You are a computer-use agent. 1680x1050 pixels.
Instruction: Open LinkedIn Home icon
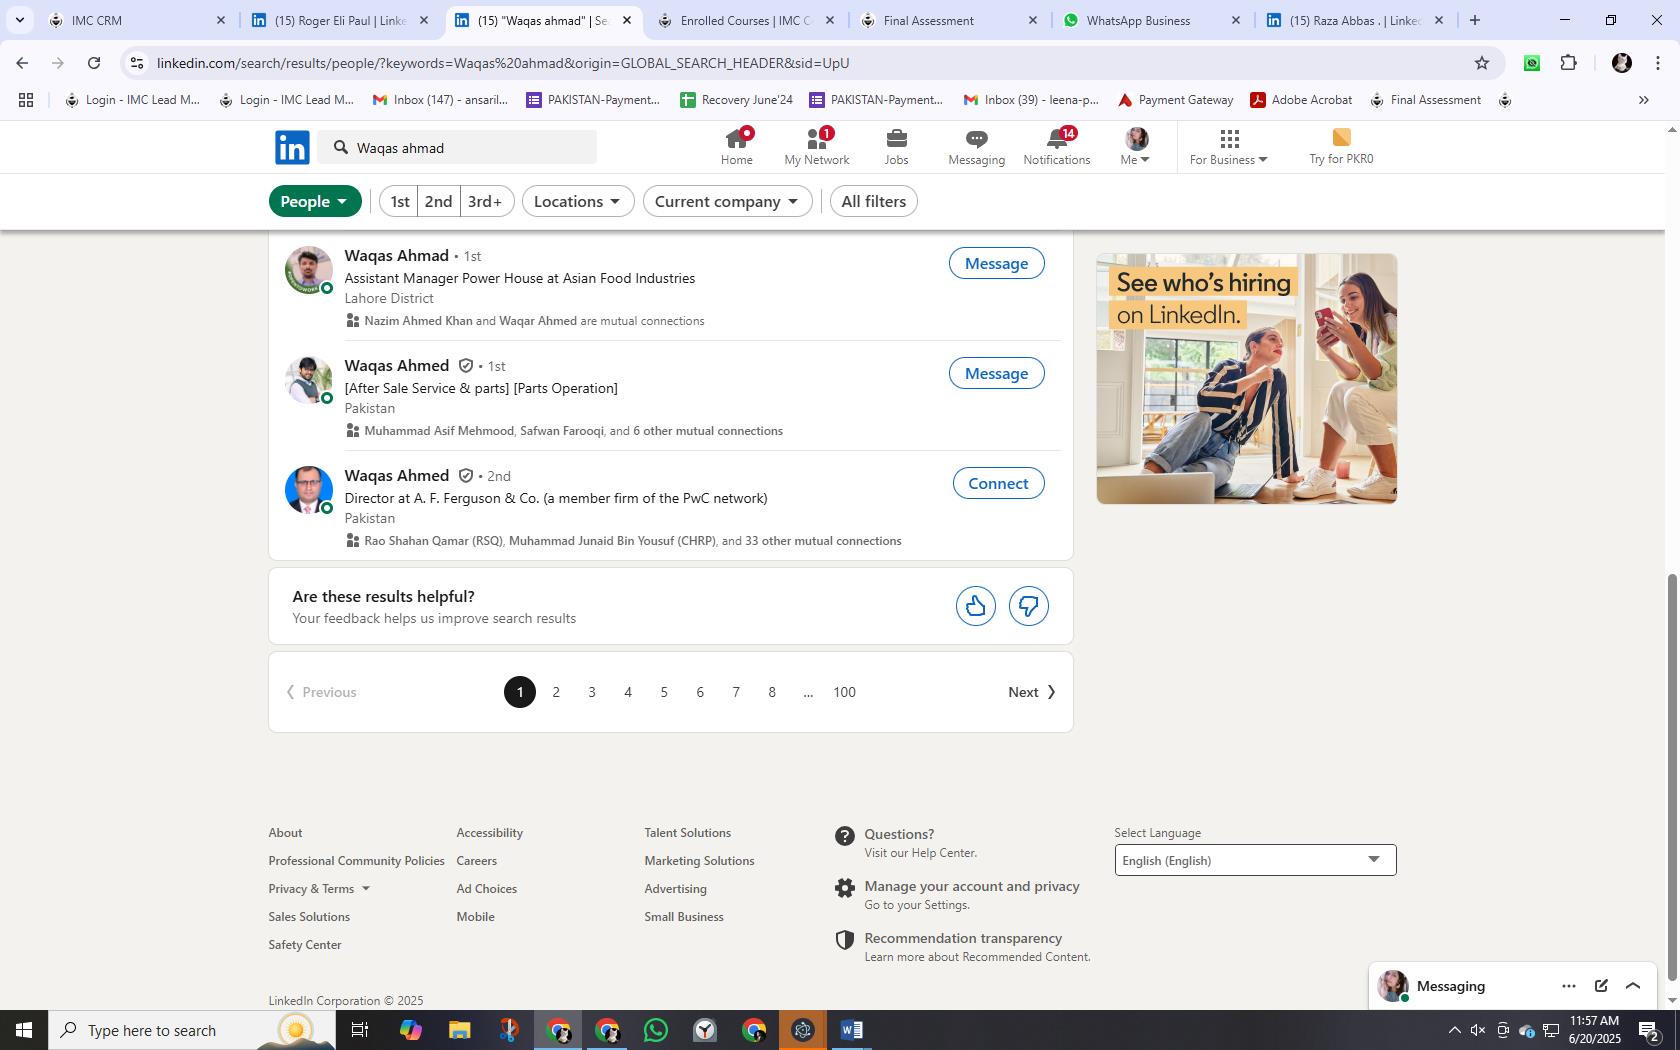point(736,147)
